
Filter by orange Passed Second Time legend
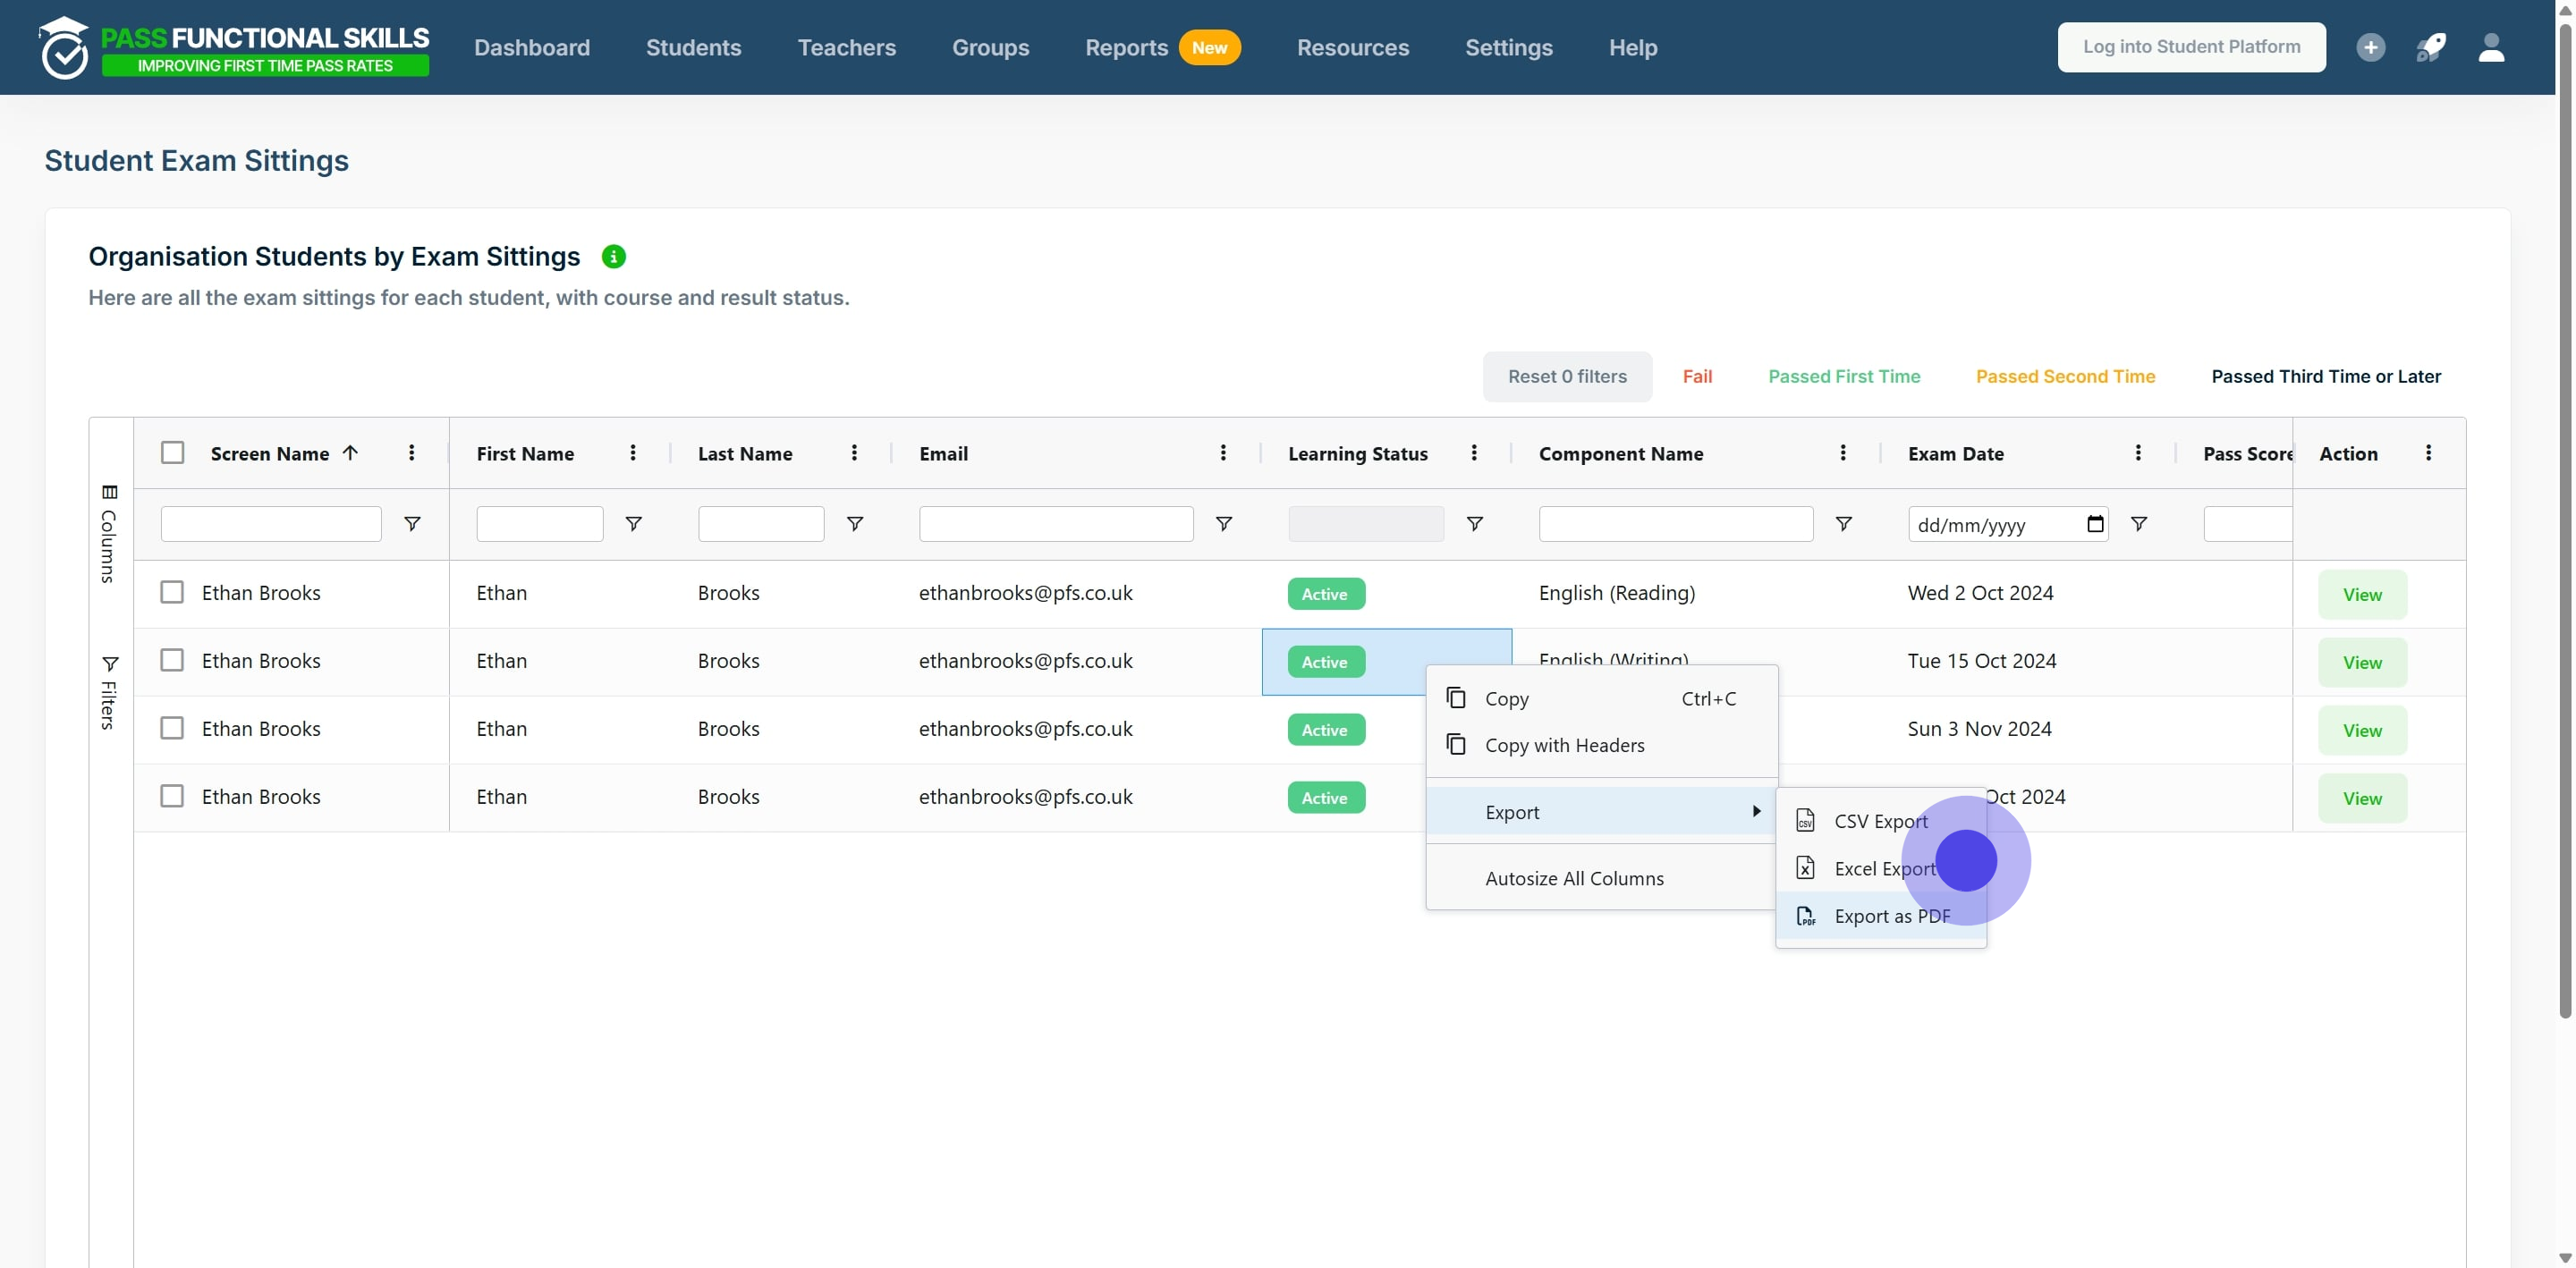[x=2064, y=377]
